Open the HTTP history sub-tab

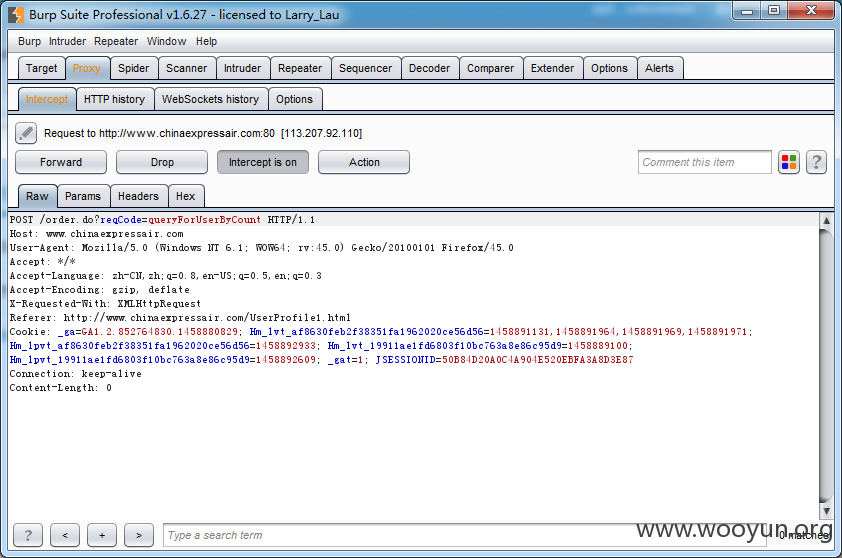click(x=114, y=99)
